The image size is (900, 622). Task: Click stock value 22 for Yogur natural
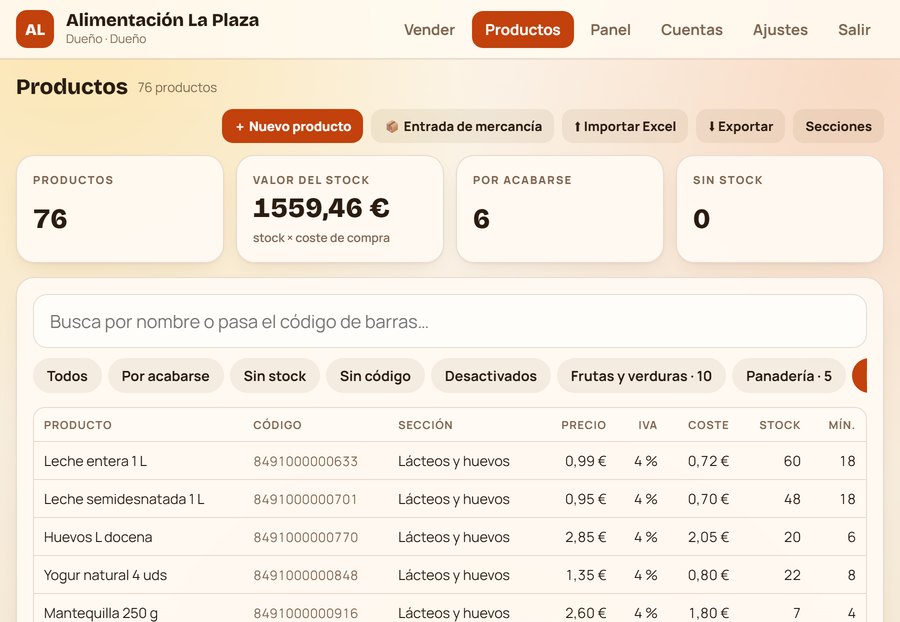792,575
